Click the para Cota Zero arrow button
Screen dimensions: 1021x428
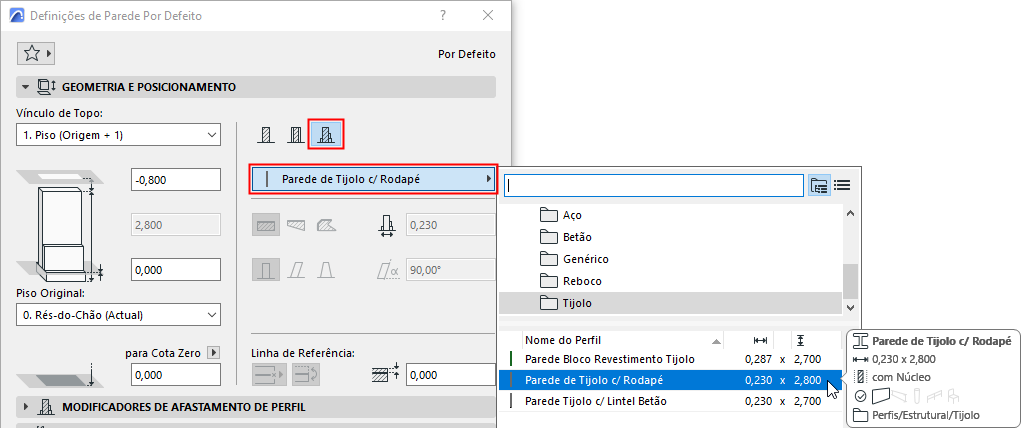click(x=212, y=353)
